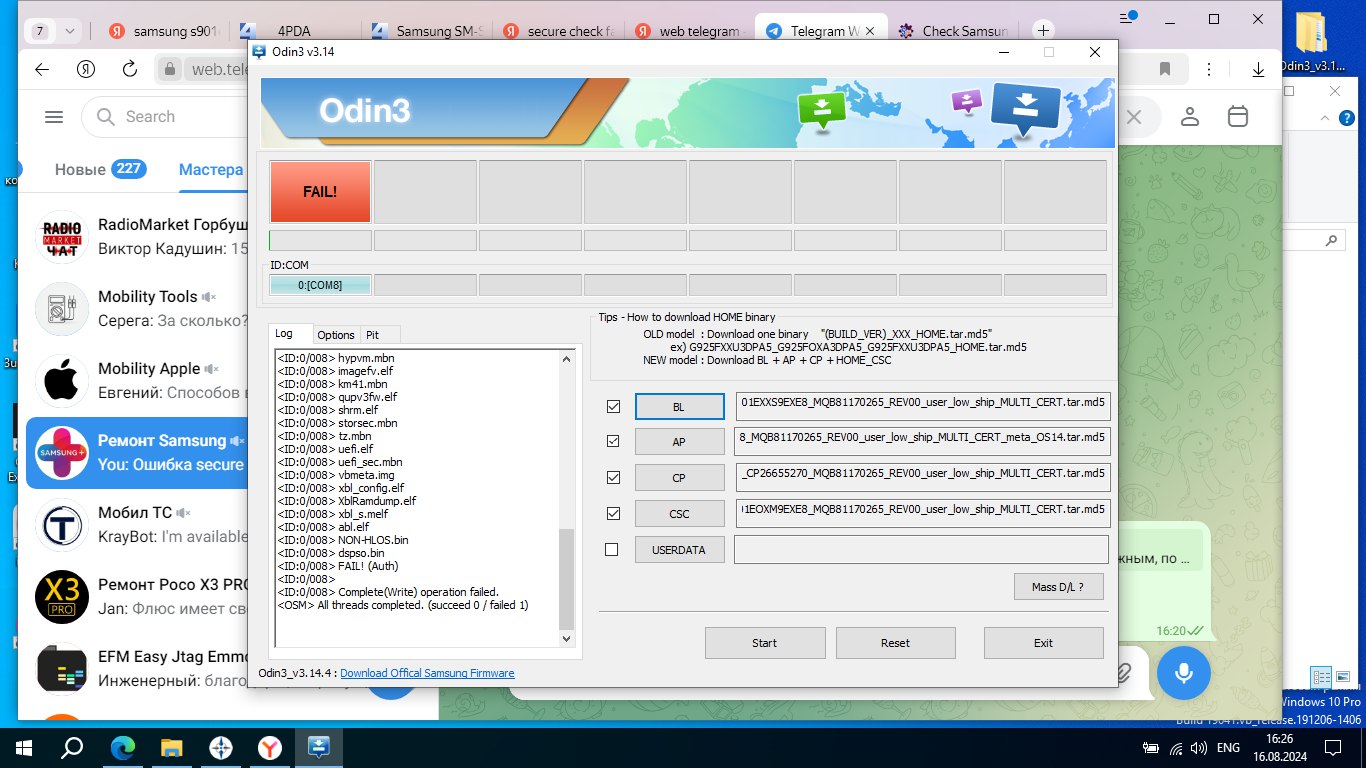Uncheck the CP file checkbox
Image resolution: width=1366 pixels, height=768 pixels.
[613, 477]
